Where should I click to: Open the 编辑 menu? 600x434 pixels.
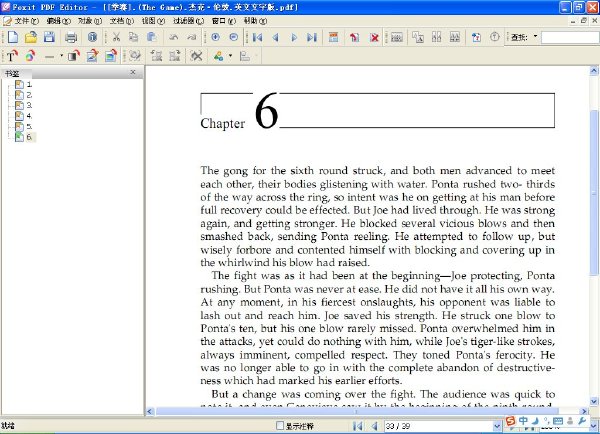pos(58,21)
